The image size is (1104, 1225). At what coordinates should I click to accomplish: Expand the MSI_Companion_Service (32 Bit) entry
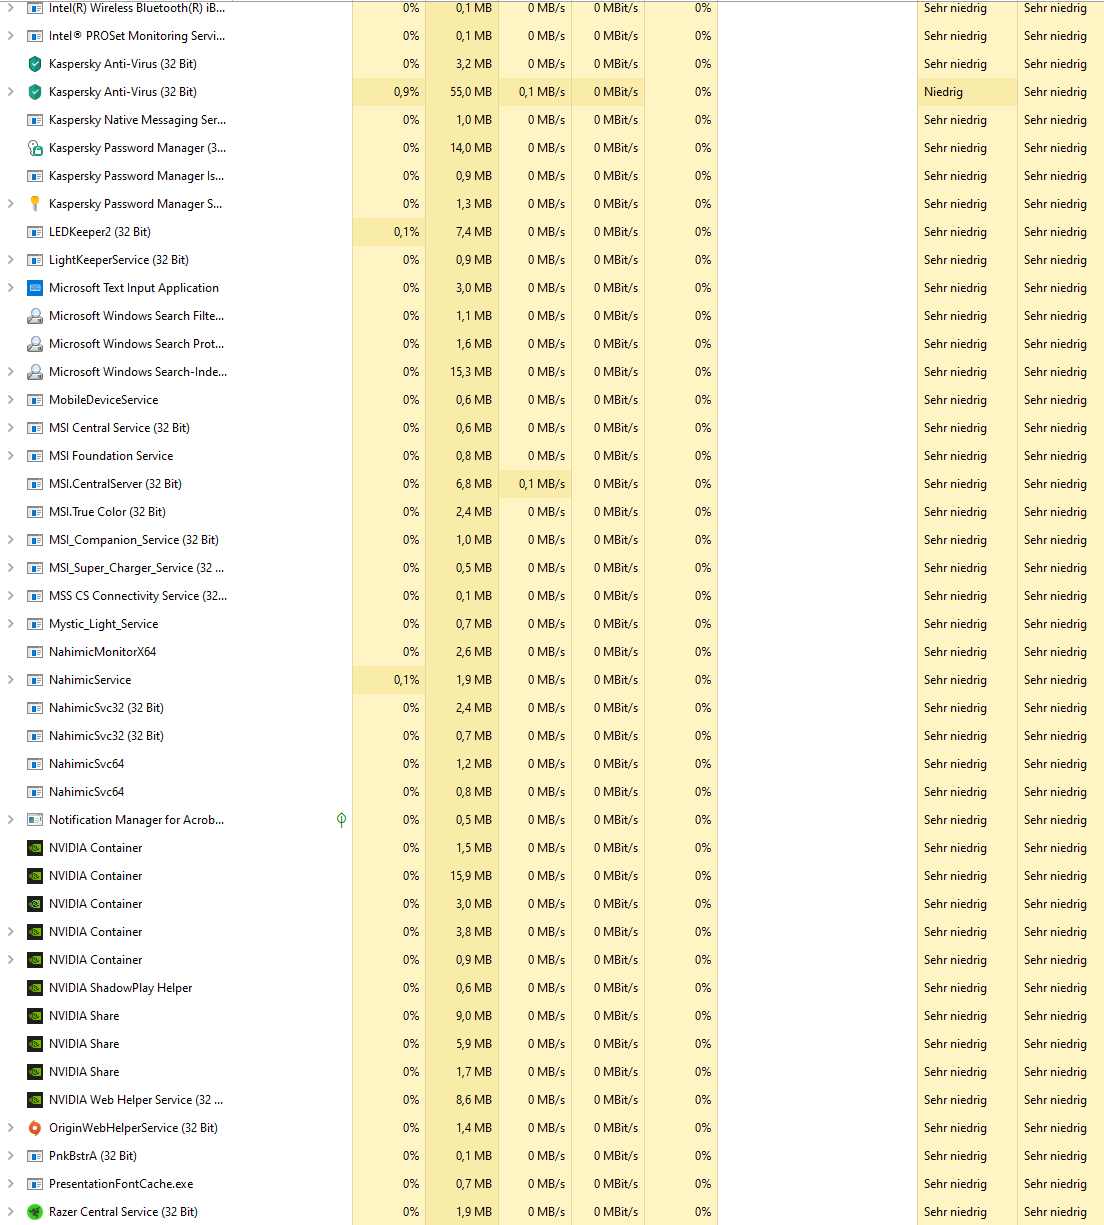10,540
